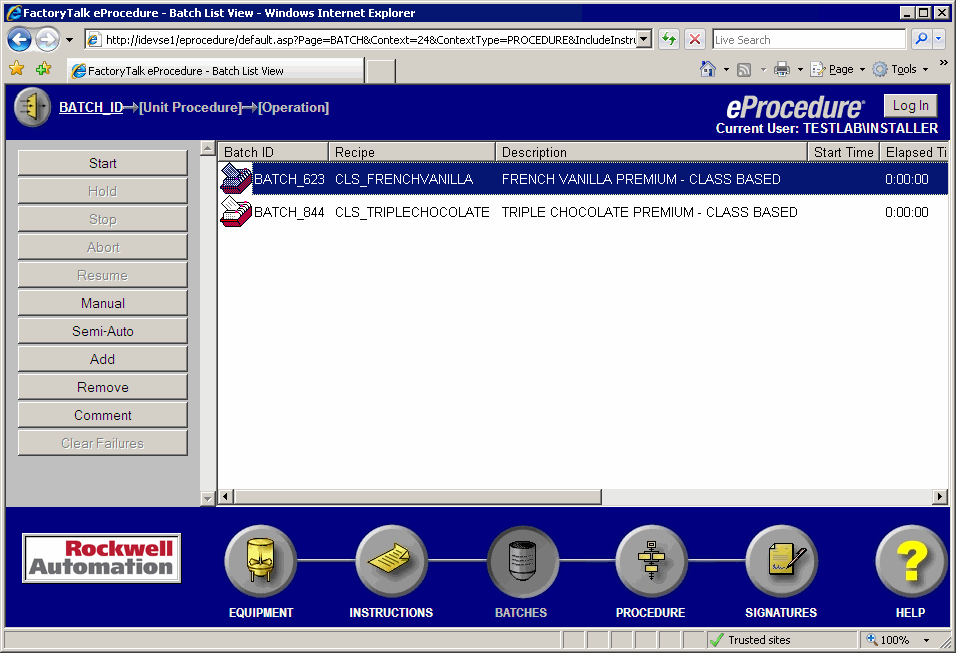Click the Remove batch button
The width and height of the screenshot is (956, 653).
point(102,387)
